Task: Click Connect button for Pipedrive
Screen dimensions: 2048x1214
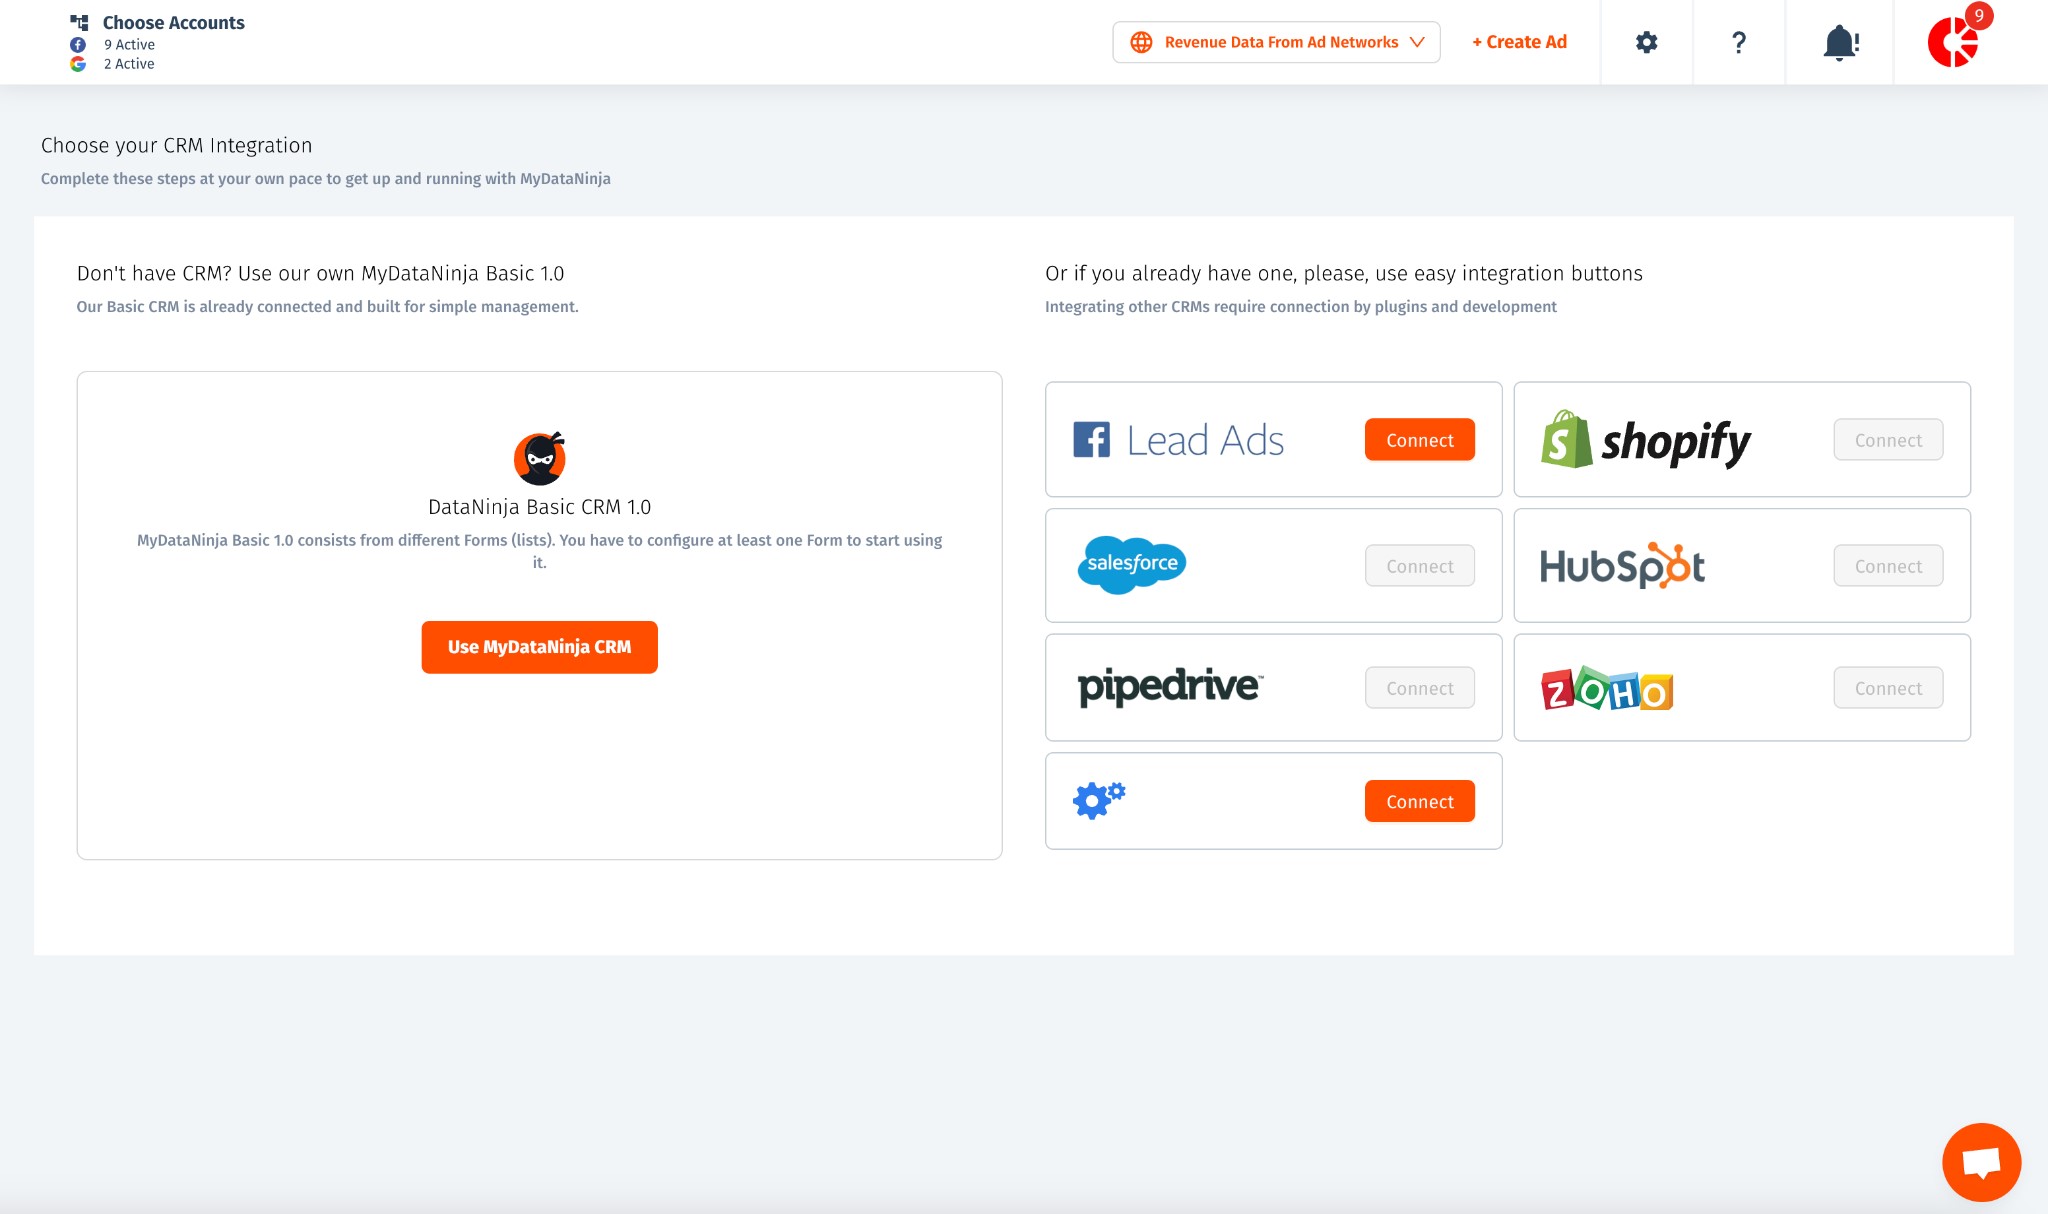Action: coord(1419,688)
